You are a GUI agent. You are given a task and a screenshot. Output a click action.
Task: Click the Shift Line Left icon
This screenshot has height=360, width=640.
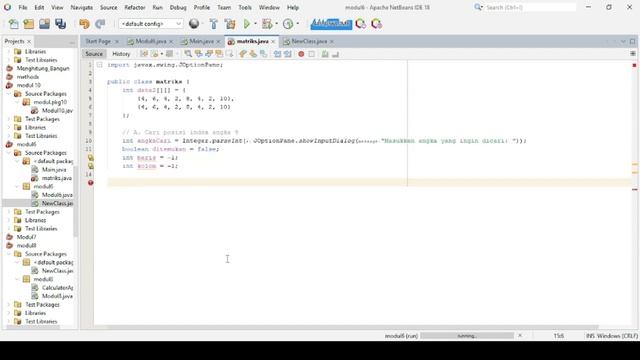(278, 54)
